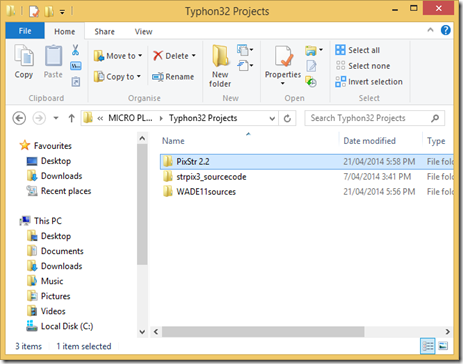Expand the Delete dropdown arrow
This screenshot has height=364, width=463.
pyautogui.click(x=194, y=56)
